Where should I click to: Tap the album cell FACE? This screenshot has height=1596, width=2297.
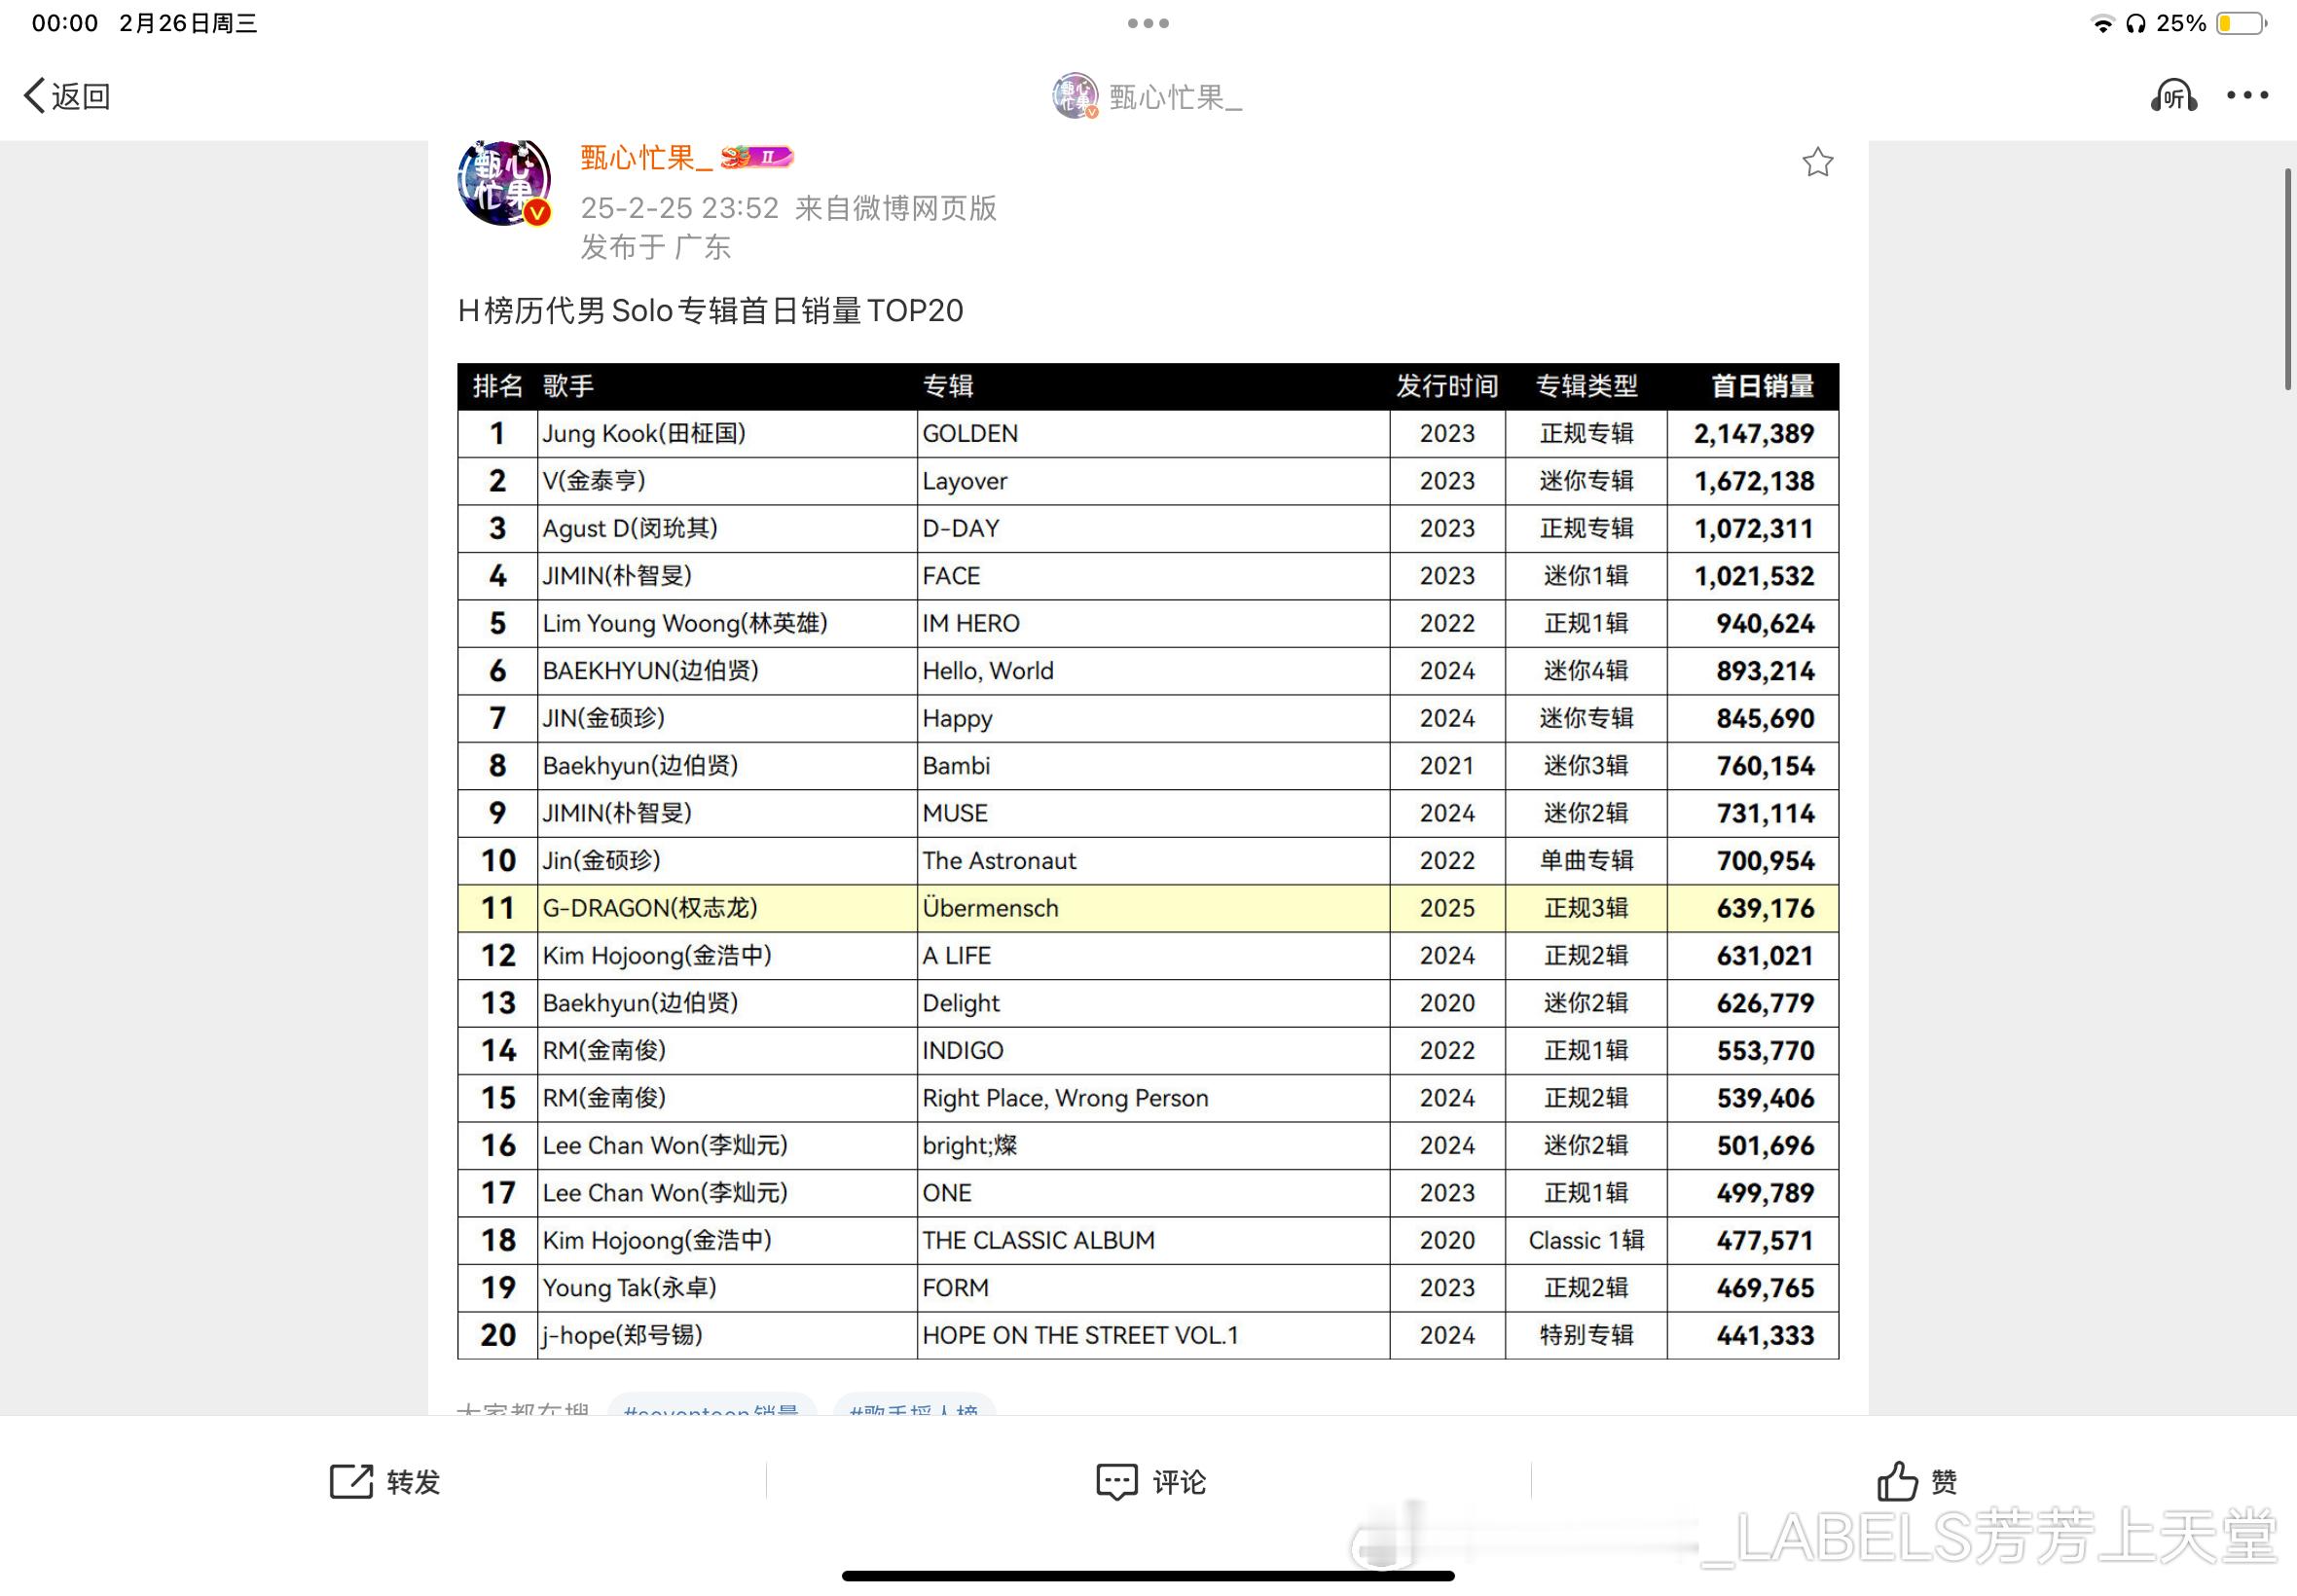(1153, 576)
